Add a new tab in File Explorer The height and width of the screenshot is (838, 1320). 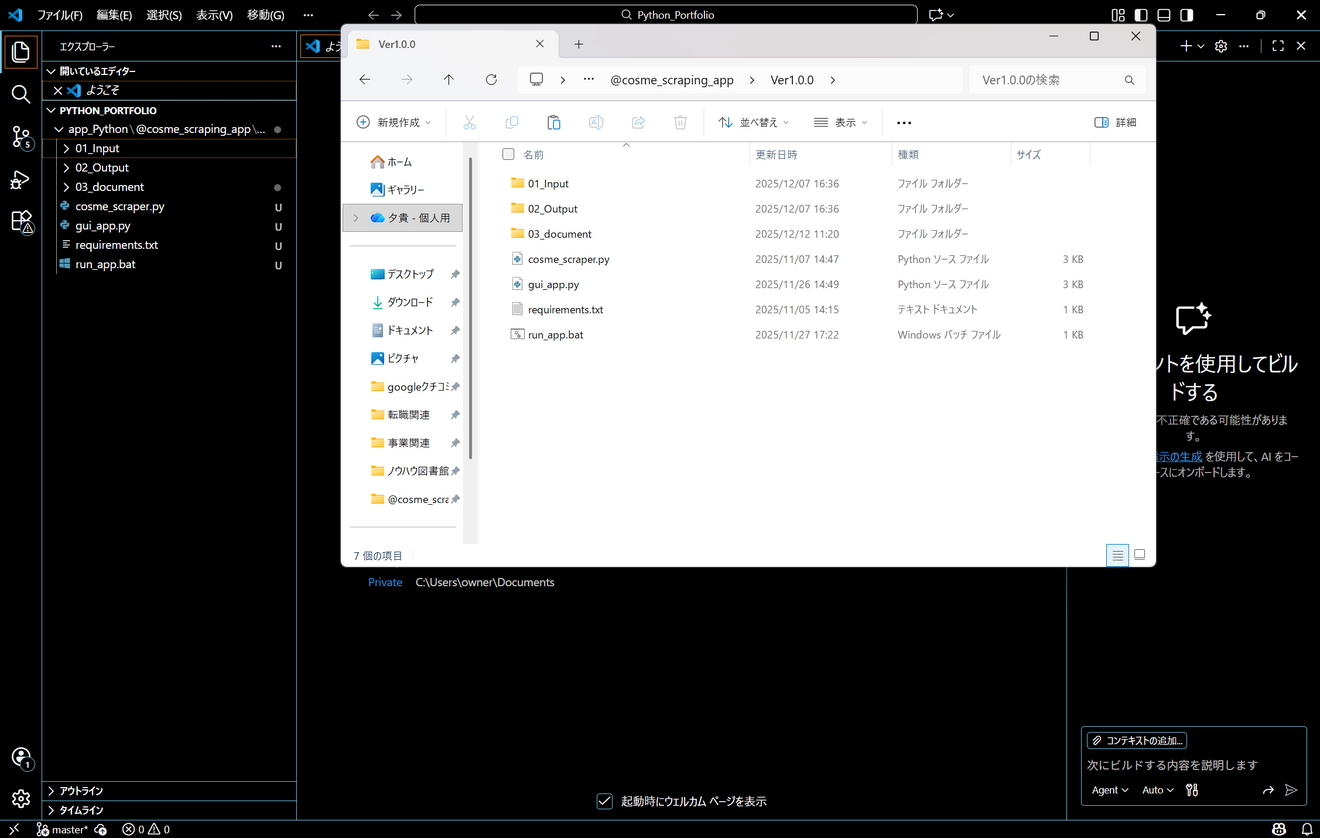578,44
